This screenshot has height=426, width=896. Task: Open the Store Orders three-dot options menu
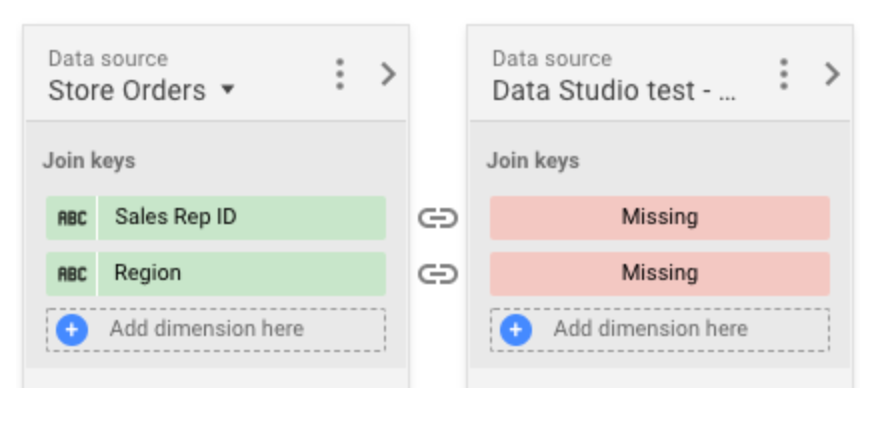[340, 74]
